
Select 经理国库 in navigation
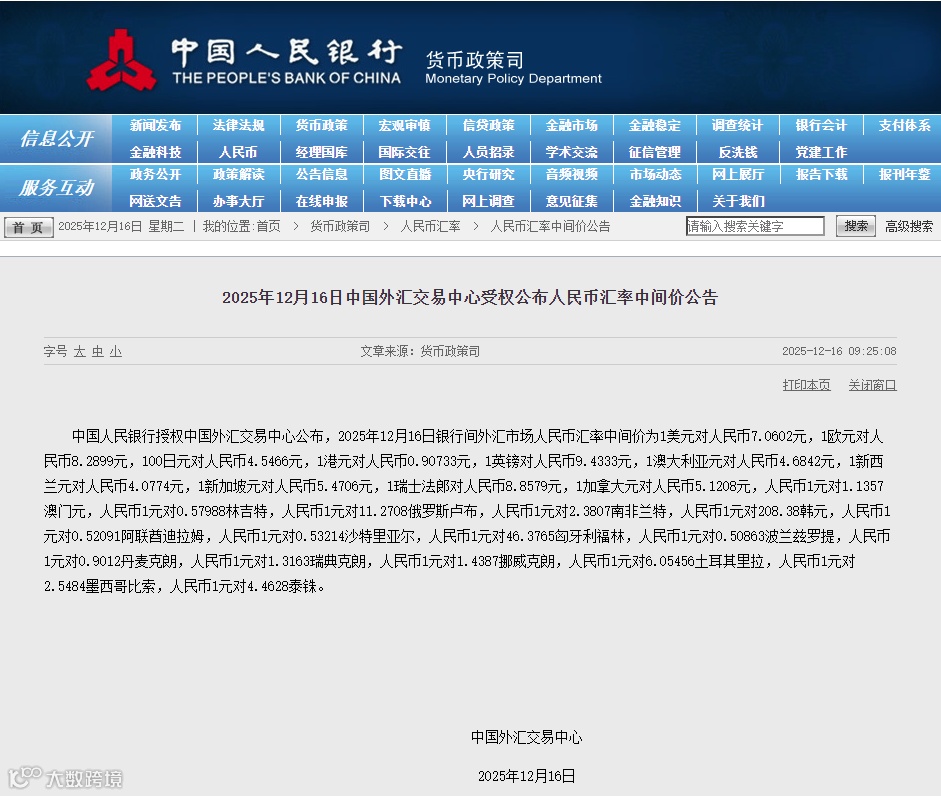[322, 152]
